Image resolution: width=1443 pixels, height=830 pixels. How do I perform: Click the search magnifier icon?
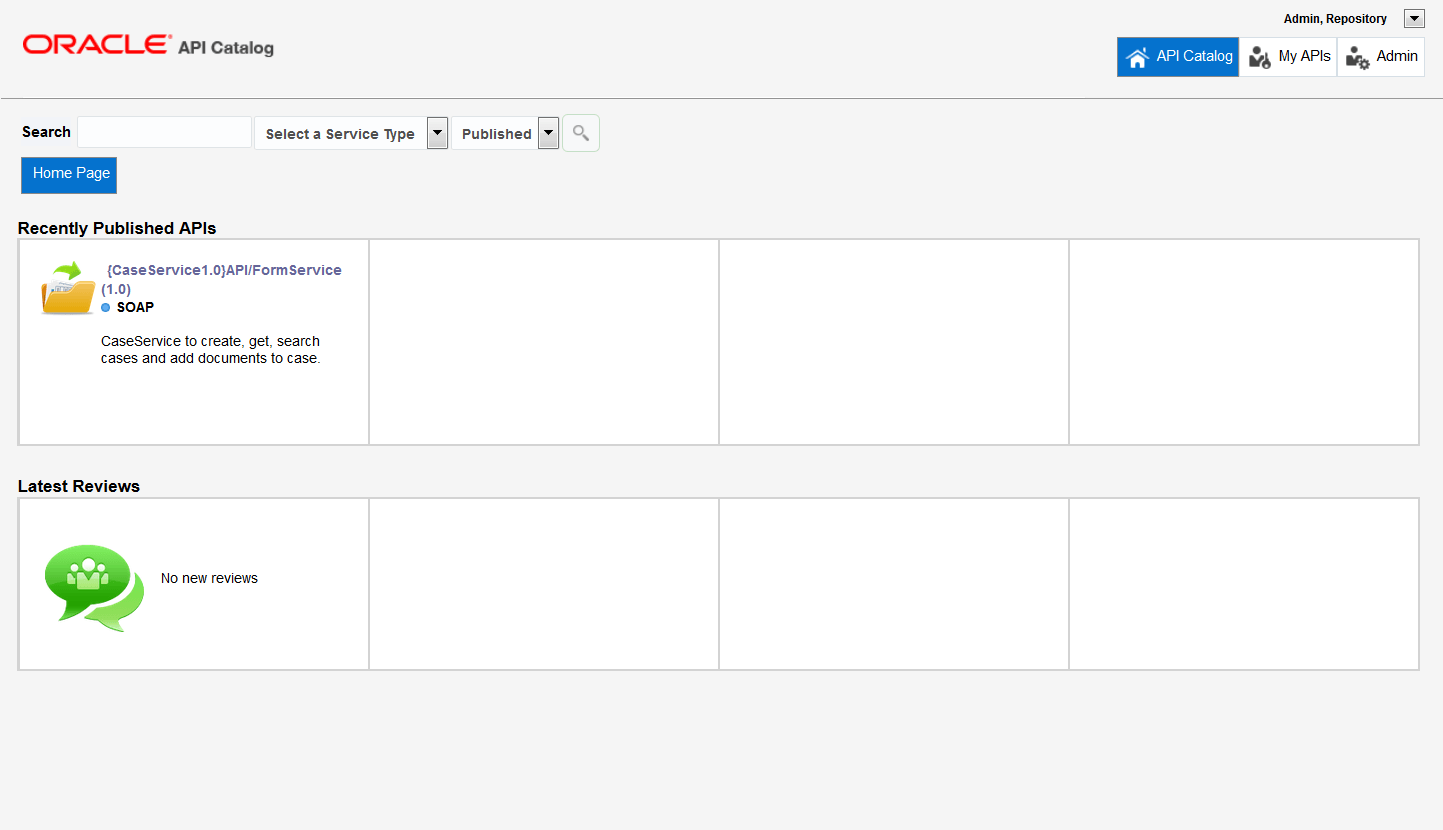[x=580, y=132]
